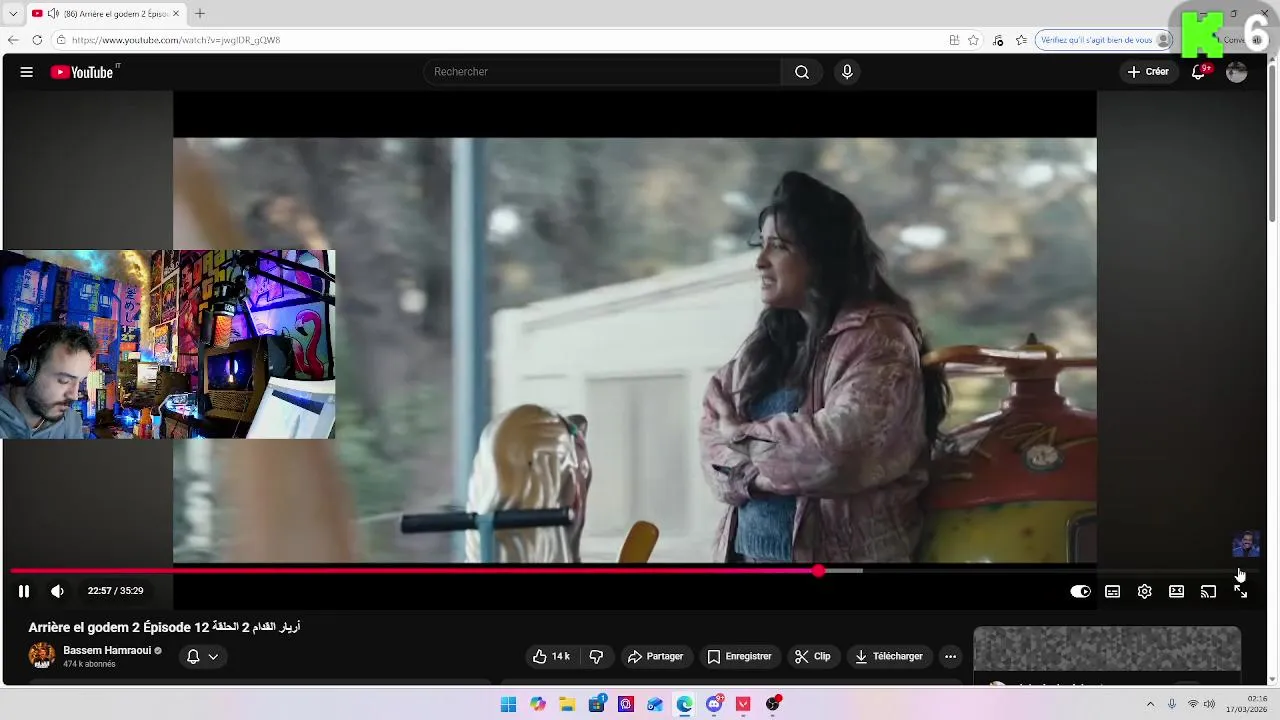Click the Télécharger button
Viewport: 1280px width, 720px height.
(888, 656)
